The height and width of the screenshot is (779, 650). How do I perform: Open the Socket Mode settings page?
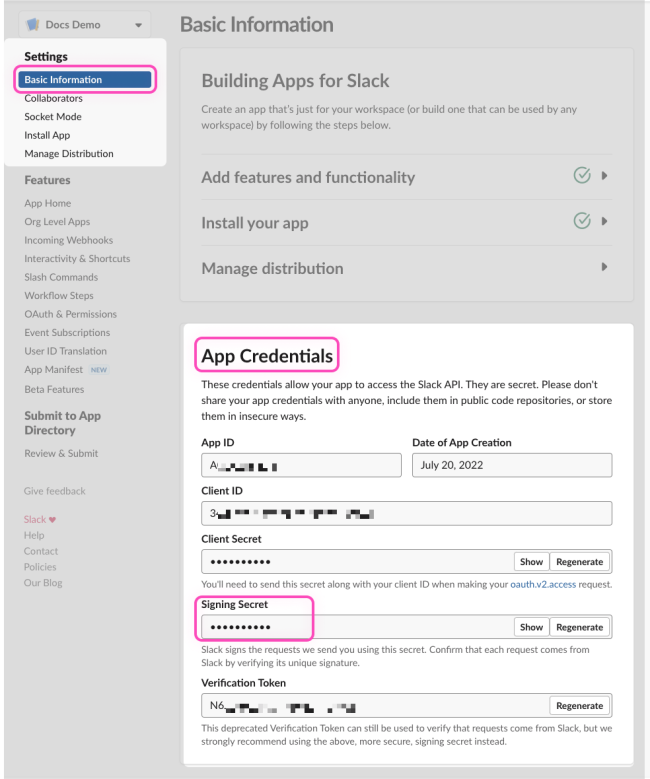click(53, 117)
